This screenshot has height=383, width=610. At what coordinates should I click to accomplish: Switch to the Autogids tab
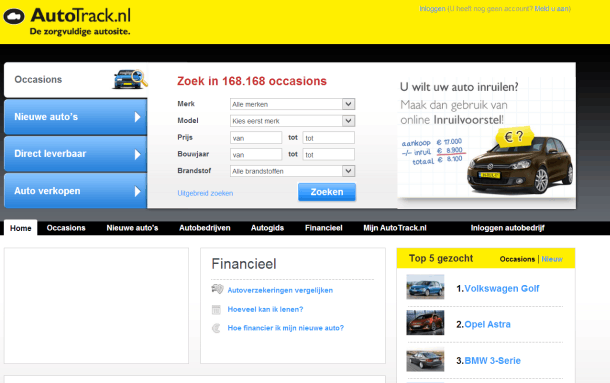(x=267, y=228)
